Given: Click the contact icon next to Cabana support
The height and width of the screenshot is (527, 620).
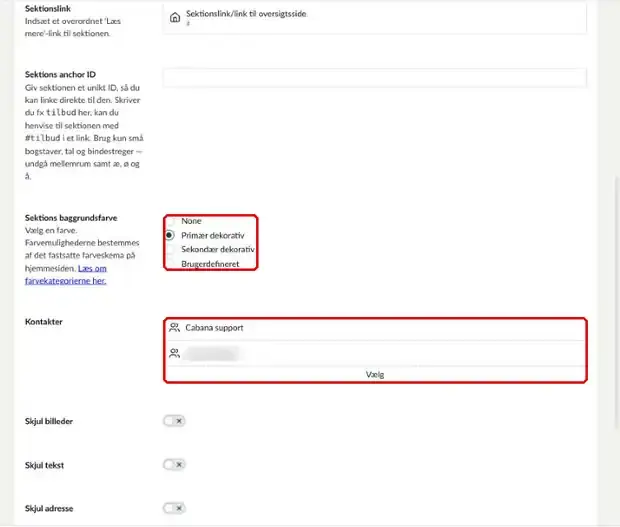Looking at the screenshot, I should pos(174,327).
